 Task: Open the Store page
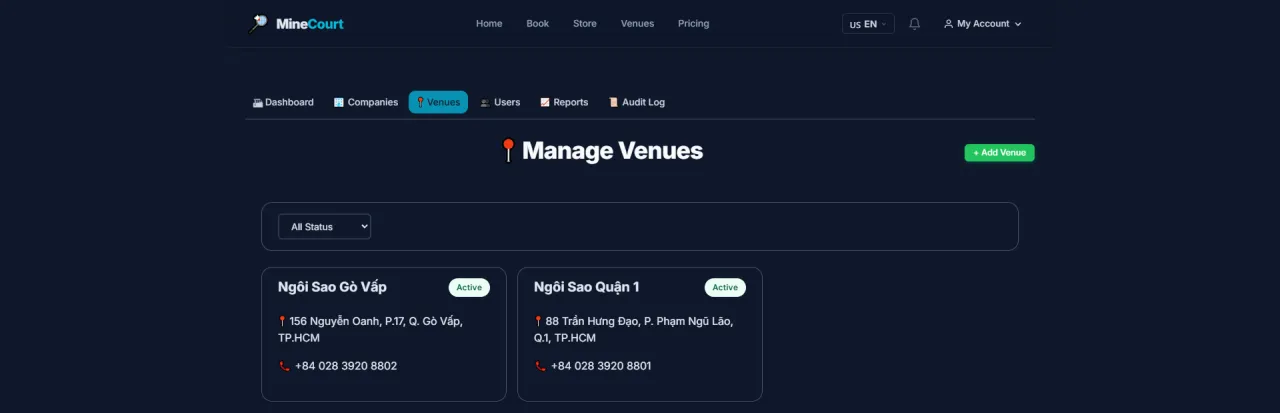pyautogui.click(x=585, y=24)
